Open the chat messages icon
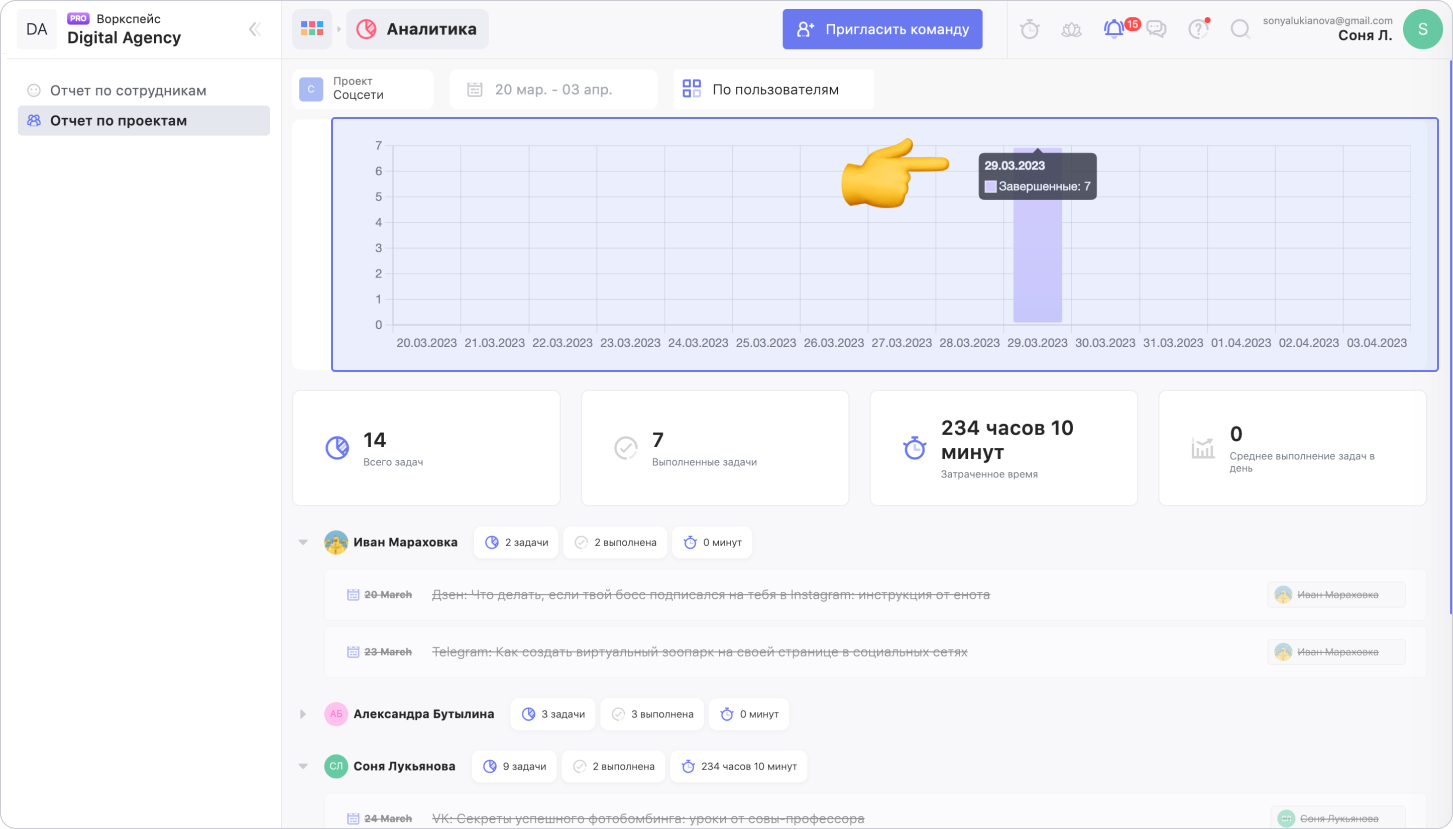The height and width of the screenshot is (829, 1453). 1156,30
